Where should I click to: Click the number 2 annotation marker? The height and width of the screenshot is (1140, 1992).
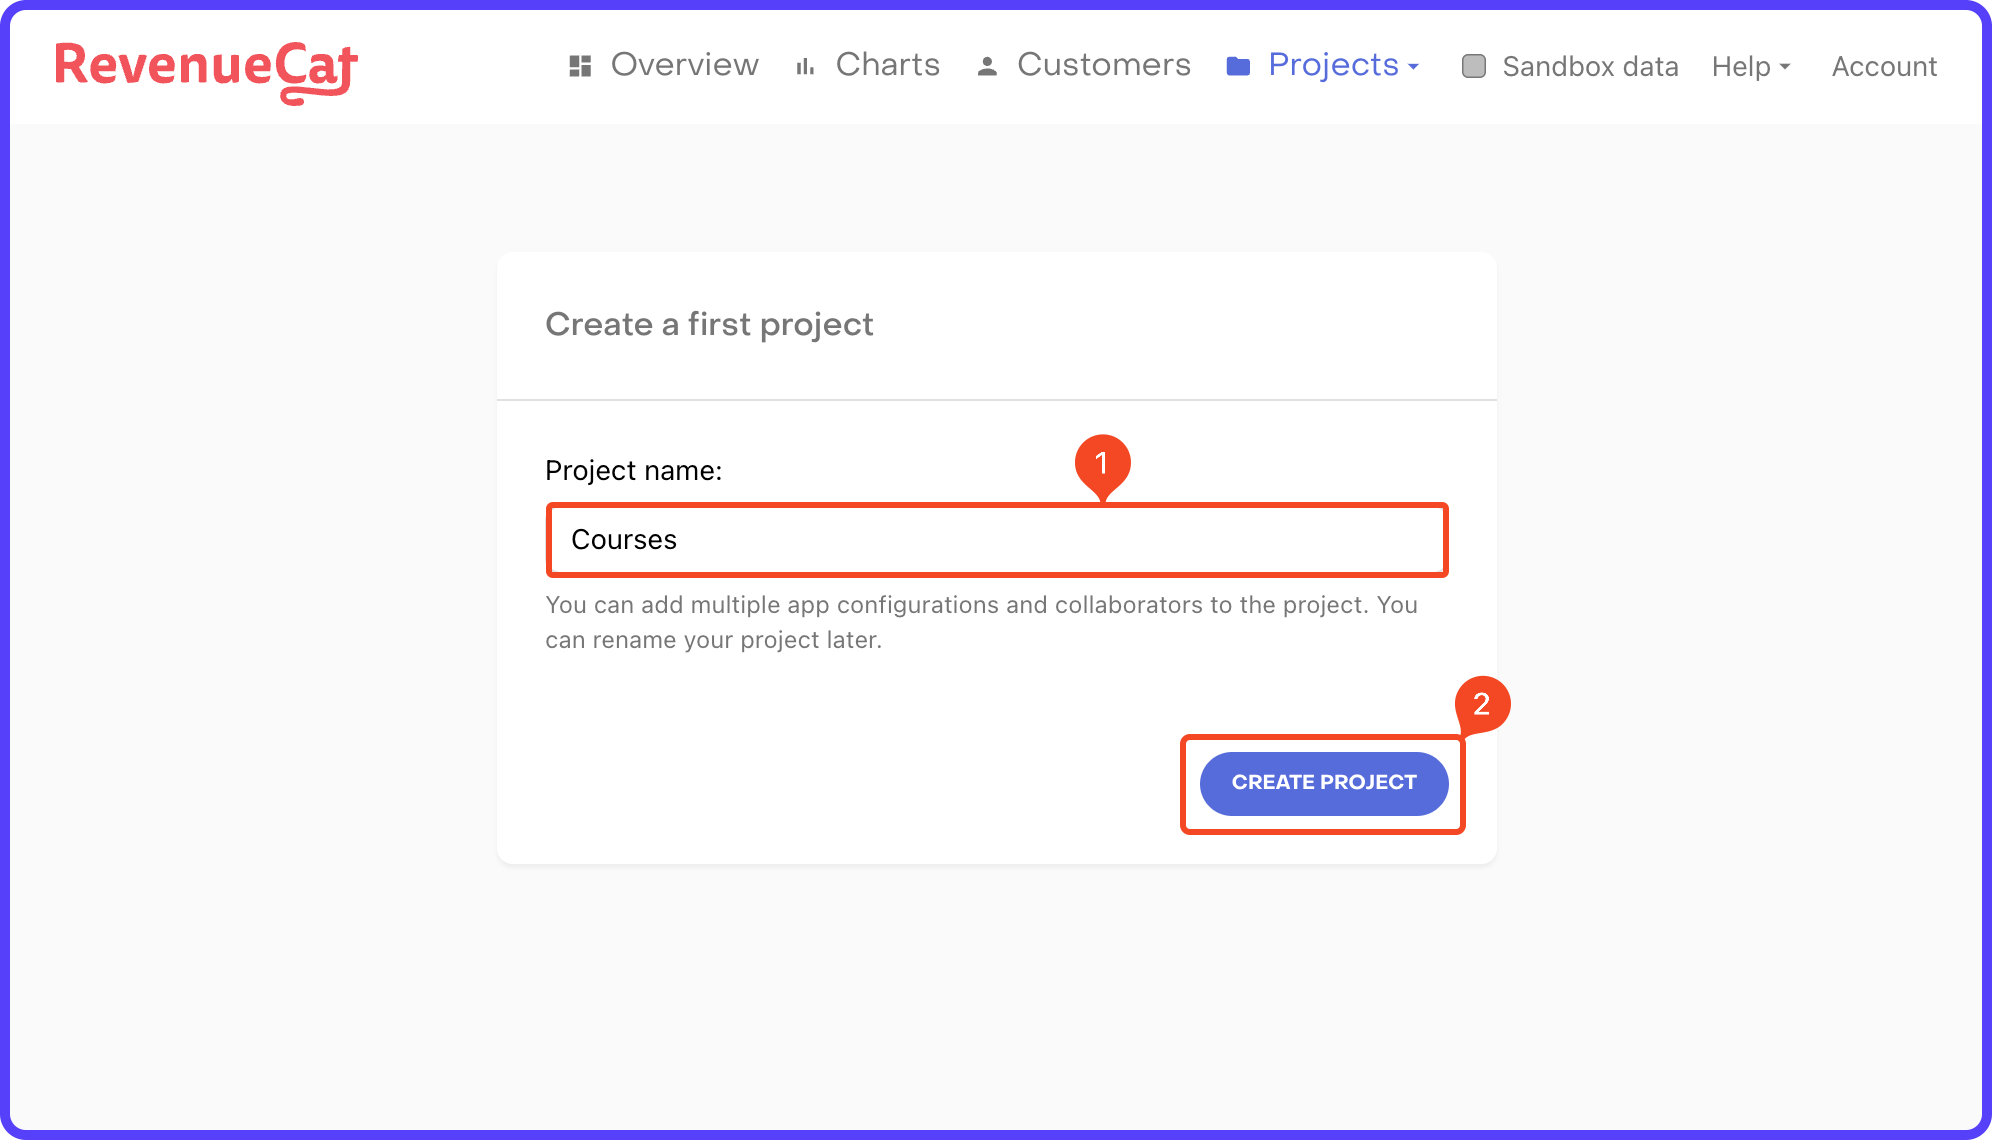tap(1482, 704)
